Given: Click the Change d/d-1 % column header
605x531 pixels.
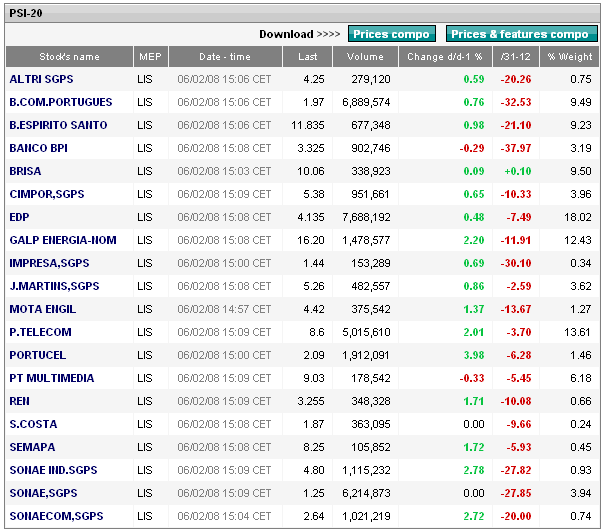Looking at the screenshot, I should tap(445, 57).
